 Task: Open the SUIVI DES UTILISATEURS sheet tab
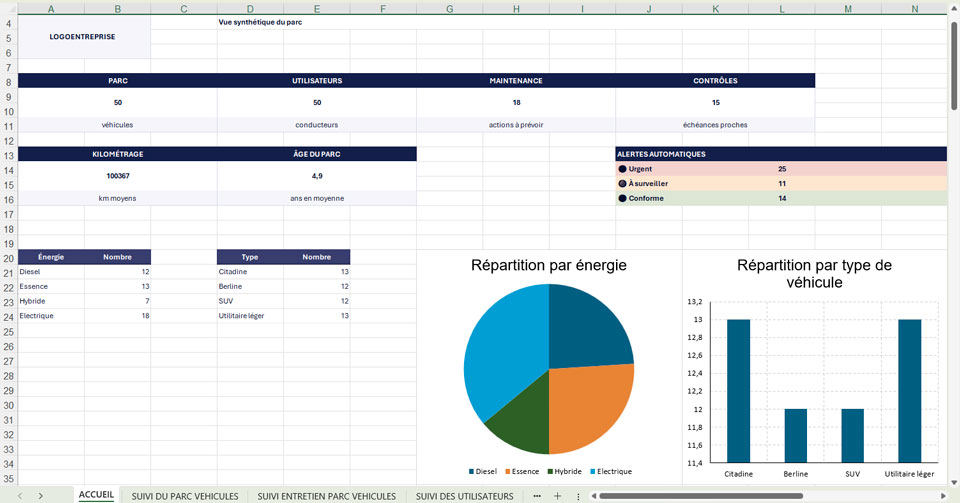coord(464,496)
